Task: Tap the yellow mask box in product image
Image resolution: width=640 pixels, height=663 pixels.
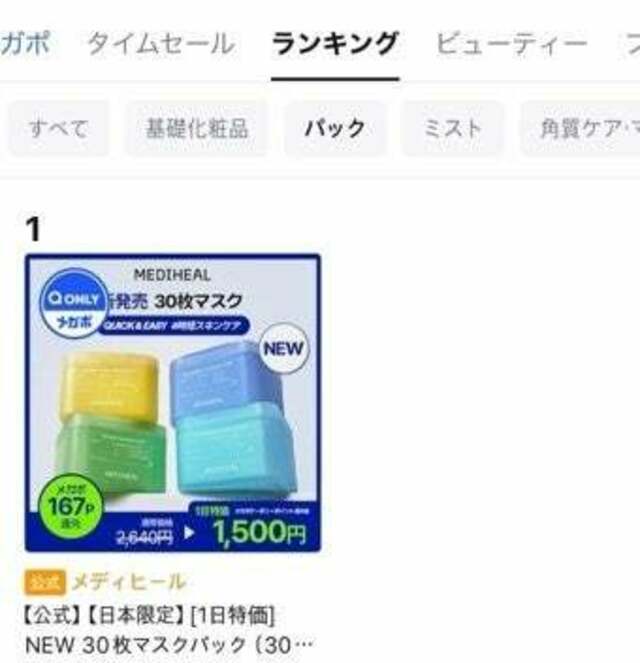Action: [x=108, y=386]
